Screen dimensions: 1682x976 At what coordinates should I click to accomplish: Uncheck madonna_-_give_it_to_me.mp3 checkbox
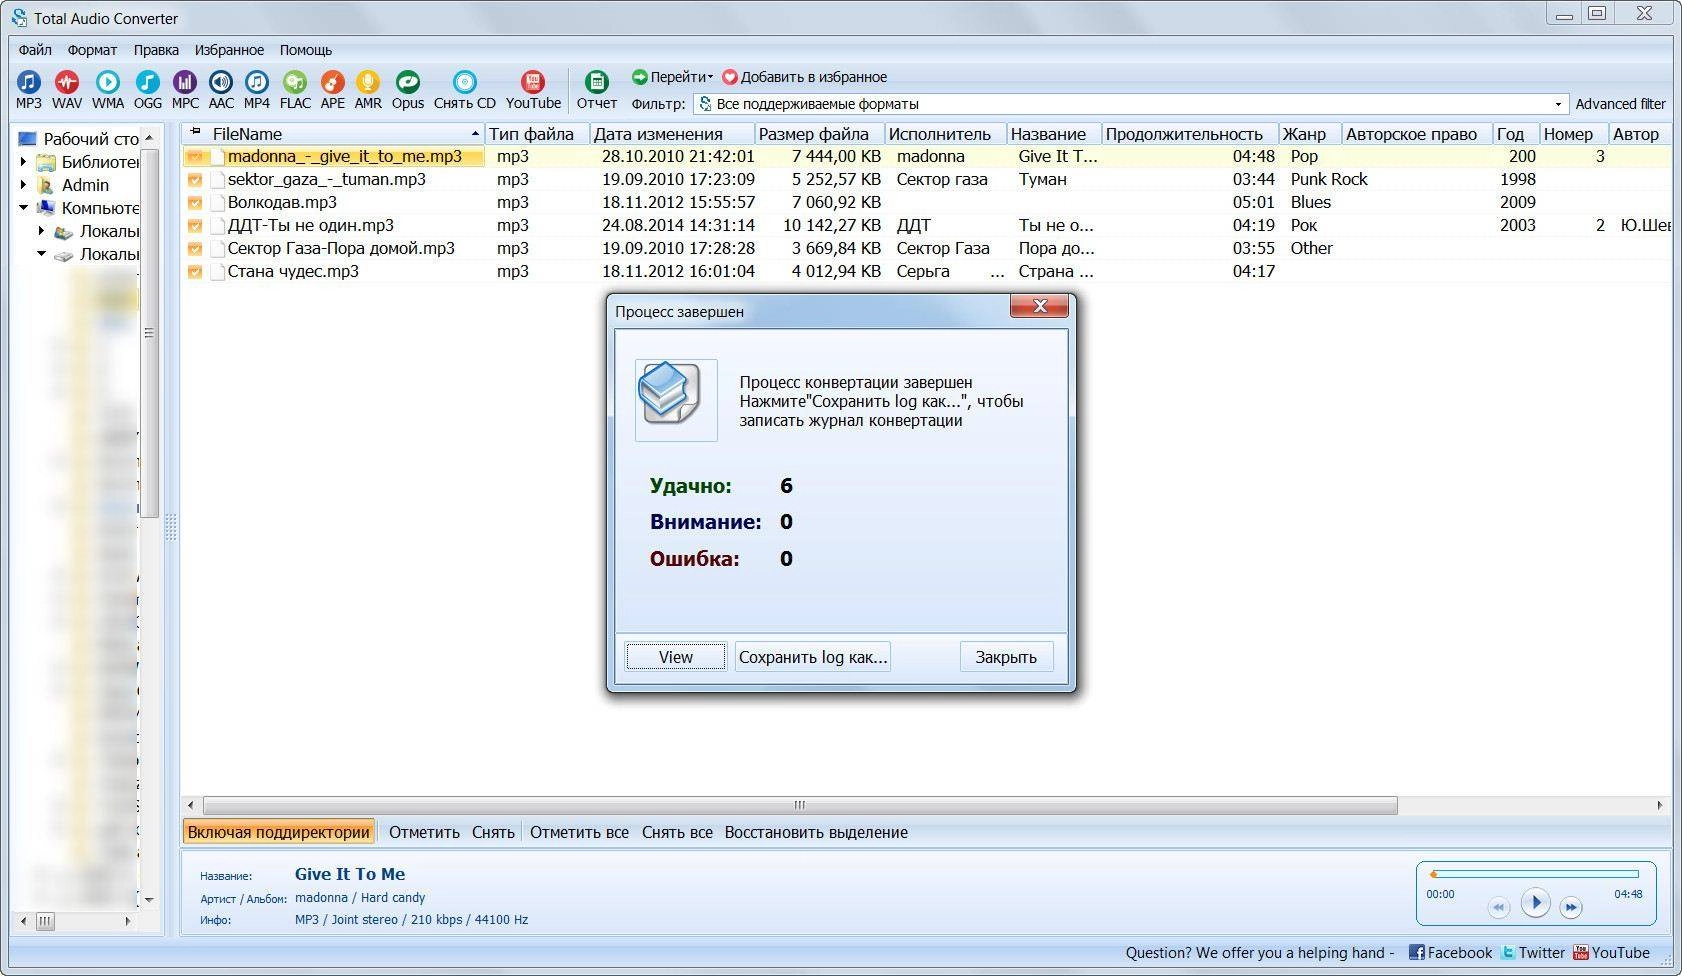tap(195, 157)
